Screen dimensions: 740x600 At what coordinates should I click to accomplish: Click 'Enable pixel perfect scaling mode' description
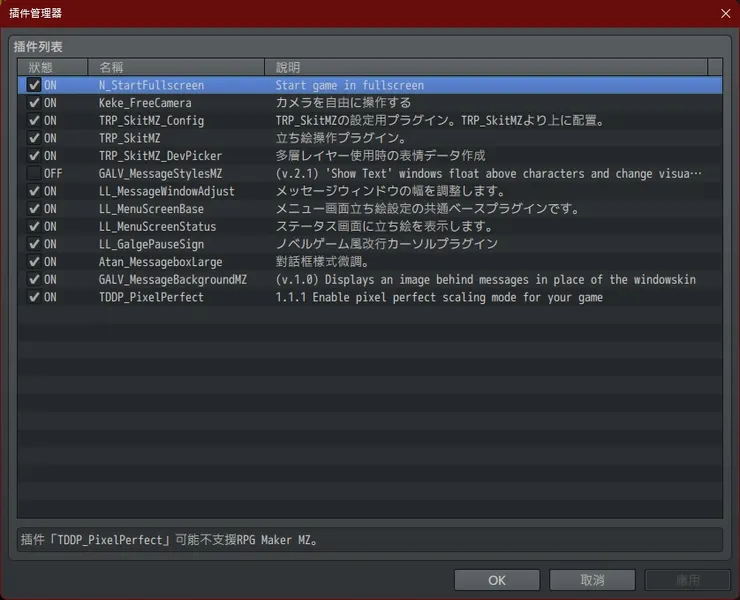[439, 297]
